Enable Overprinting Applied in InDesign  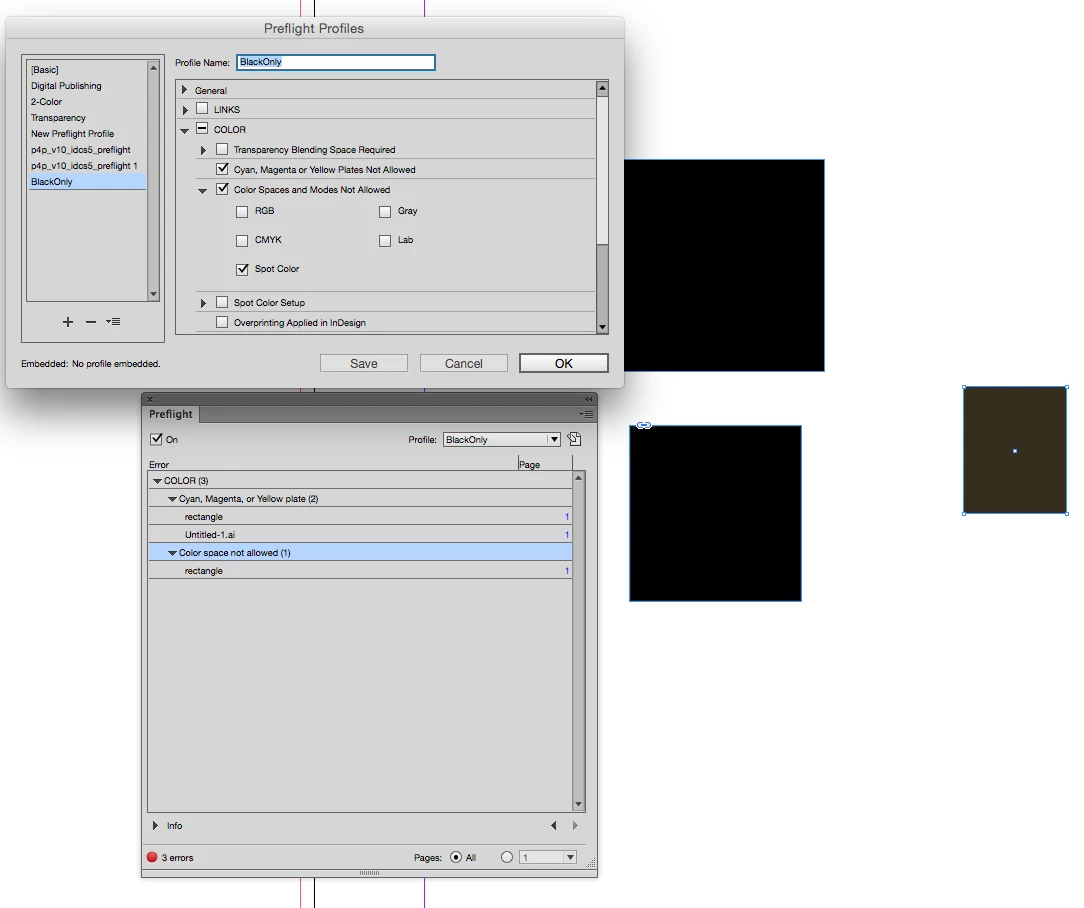coord(222,322)
